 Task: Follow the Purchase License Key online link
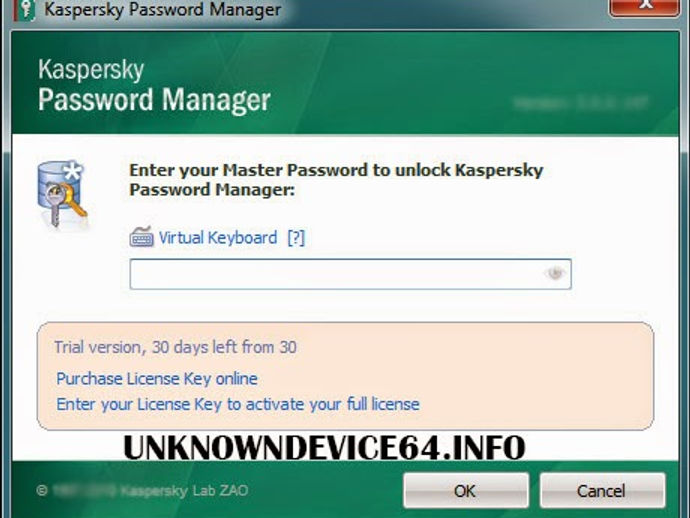click(x=157, y=379)
